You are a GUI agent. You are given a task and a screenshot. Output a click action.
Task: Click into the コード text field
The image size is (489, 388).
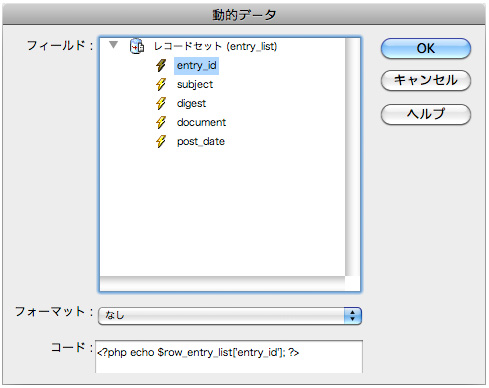pos(229,356)
